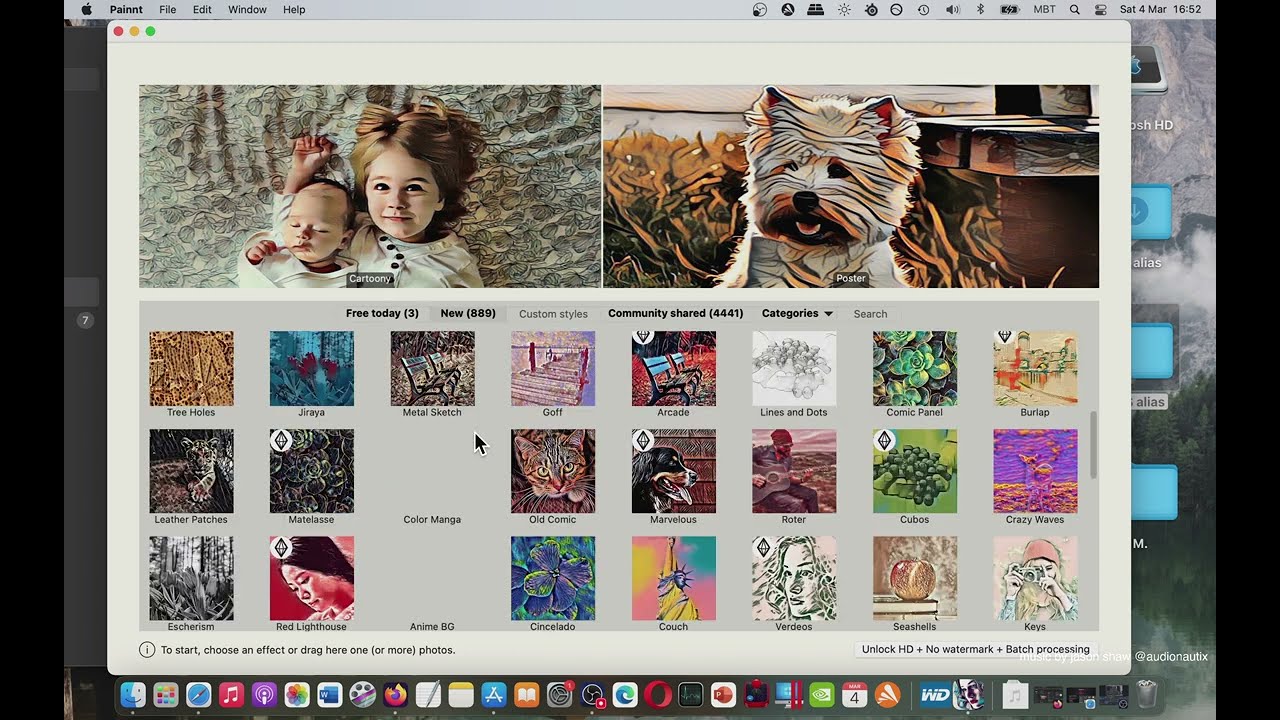This screenshot has width=1280, height=720.
Task: Pick the Crazy Waves style
Action: tap(1035, 471)
